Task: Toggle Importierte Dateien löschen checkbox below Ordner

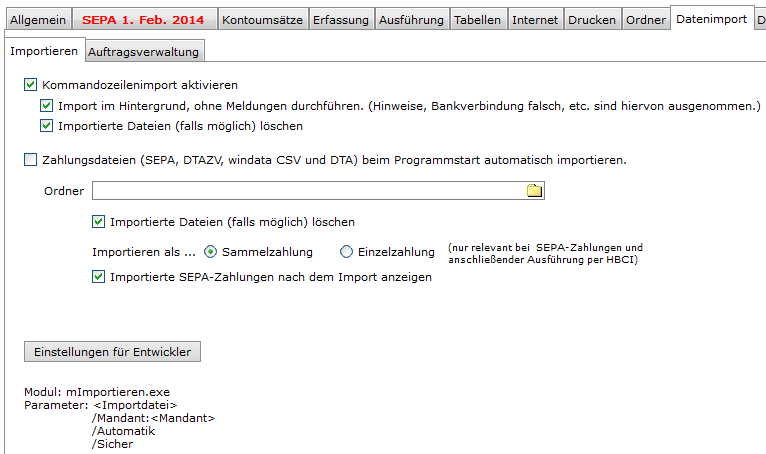Action: [x=98, y=222]
